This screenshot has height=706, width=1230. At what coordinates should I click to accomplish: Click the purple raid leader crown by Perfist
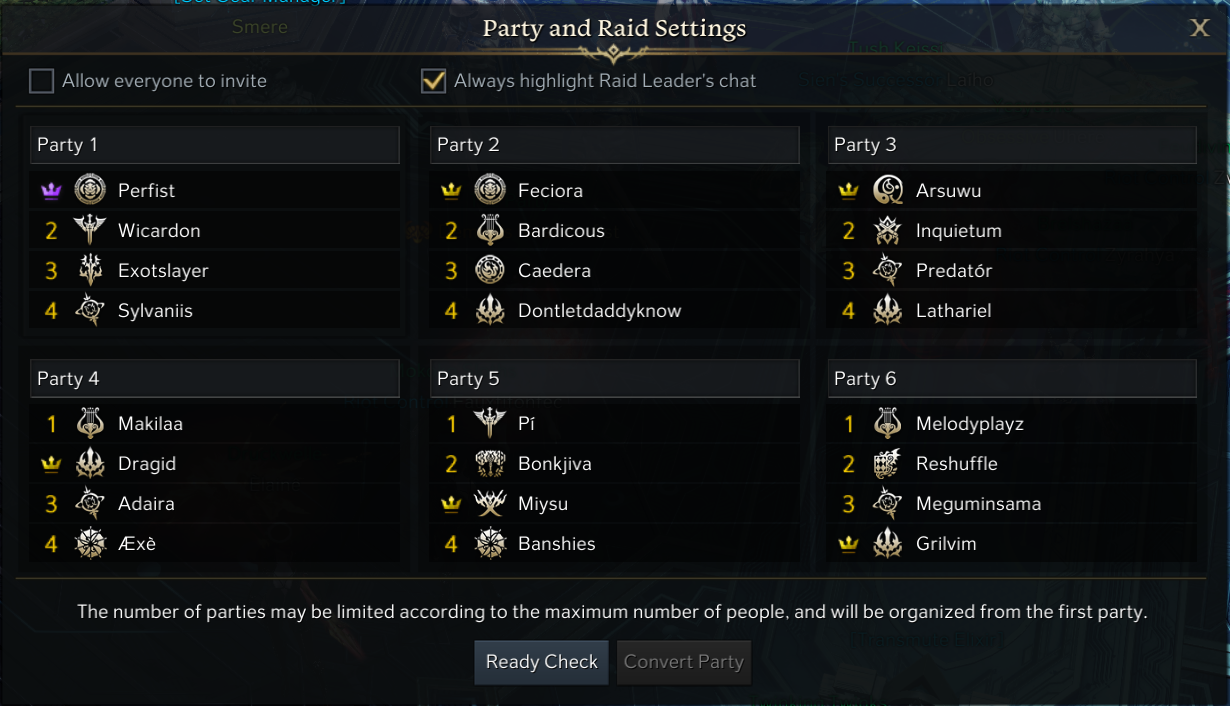pos(51,191)
